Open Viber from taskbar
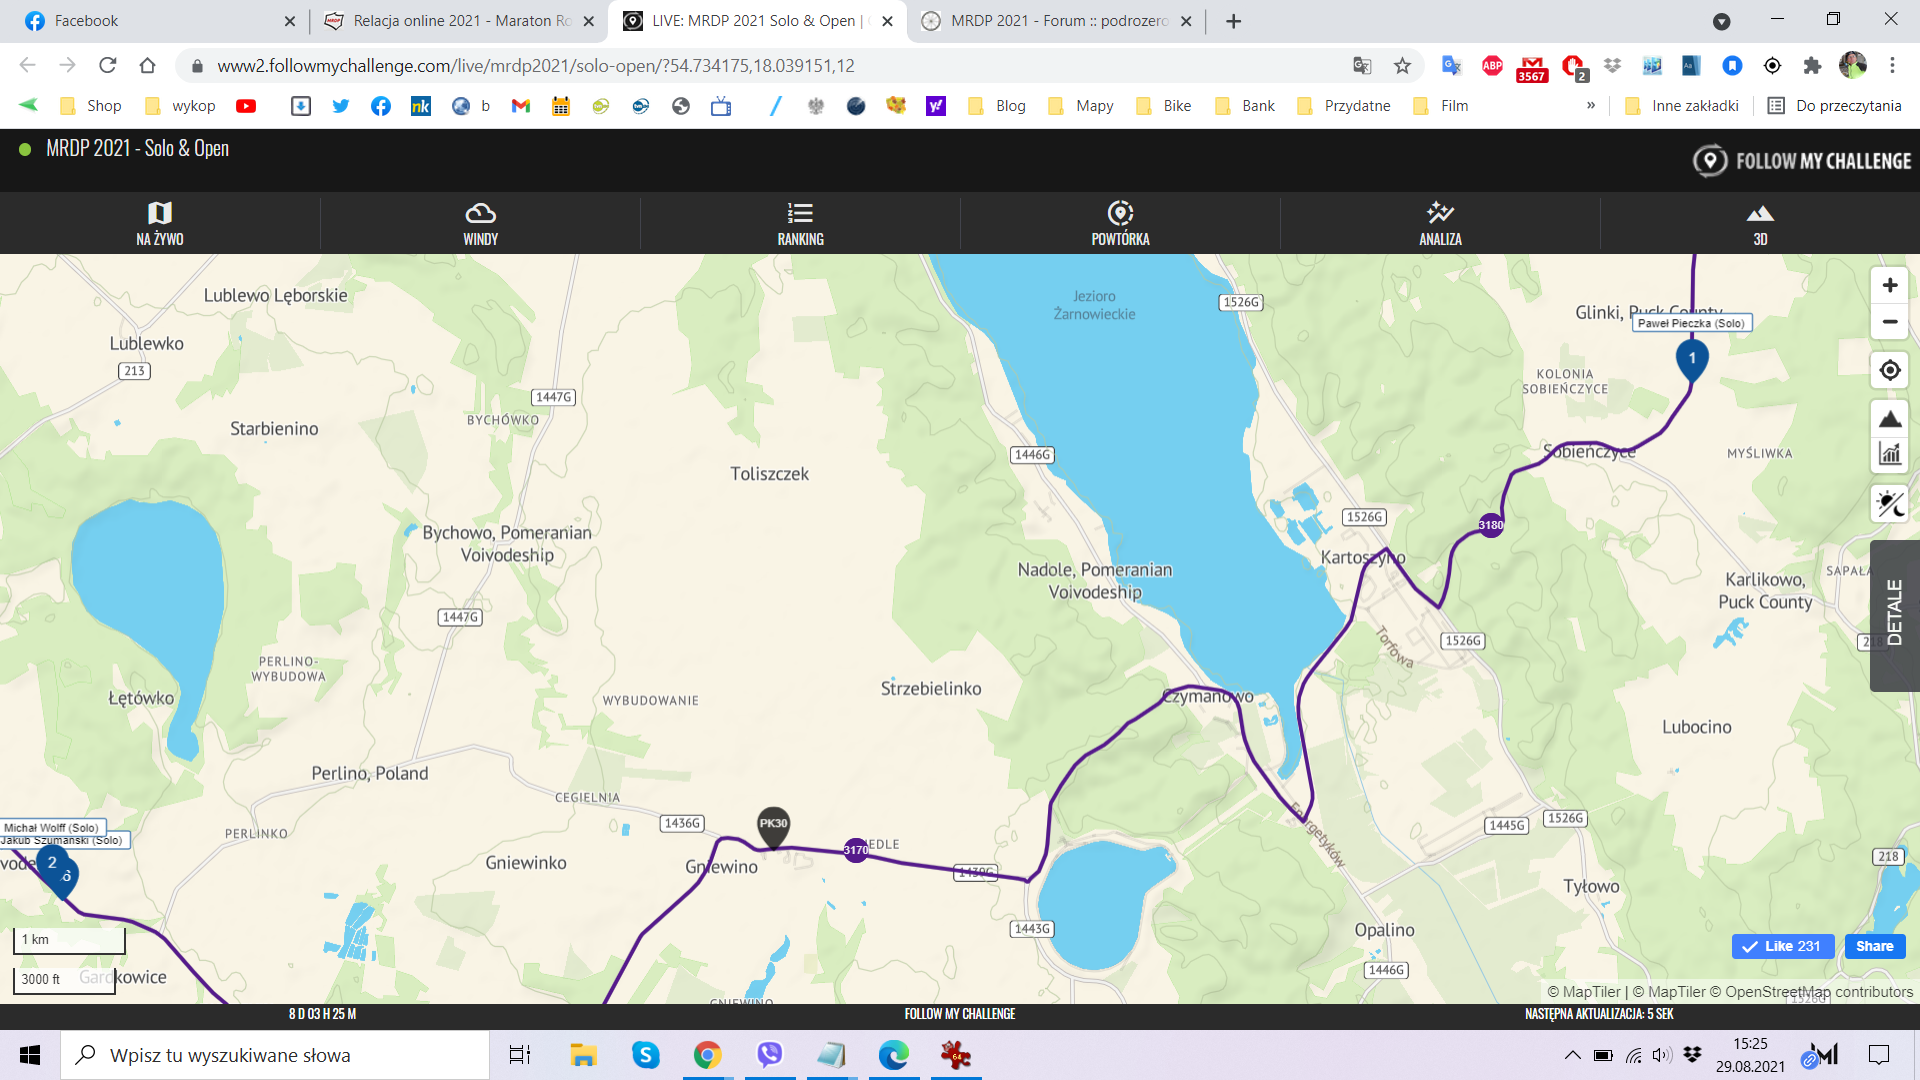Screen dimensions: 1920x1080 [x=770, y=1055]
